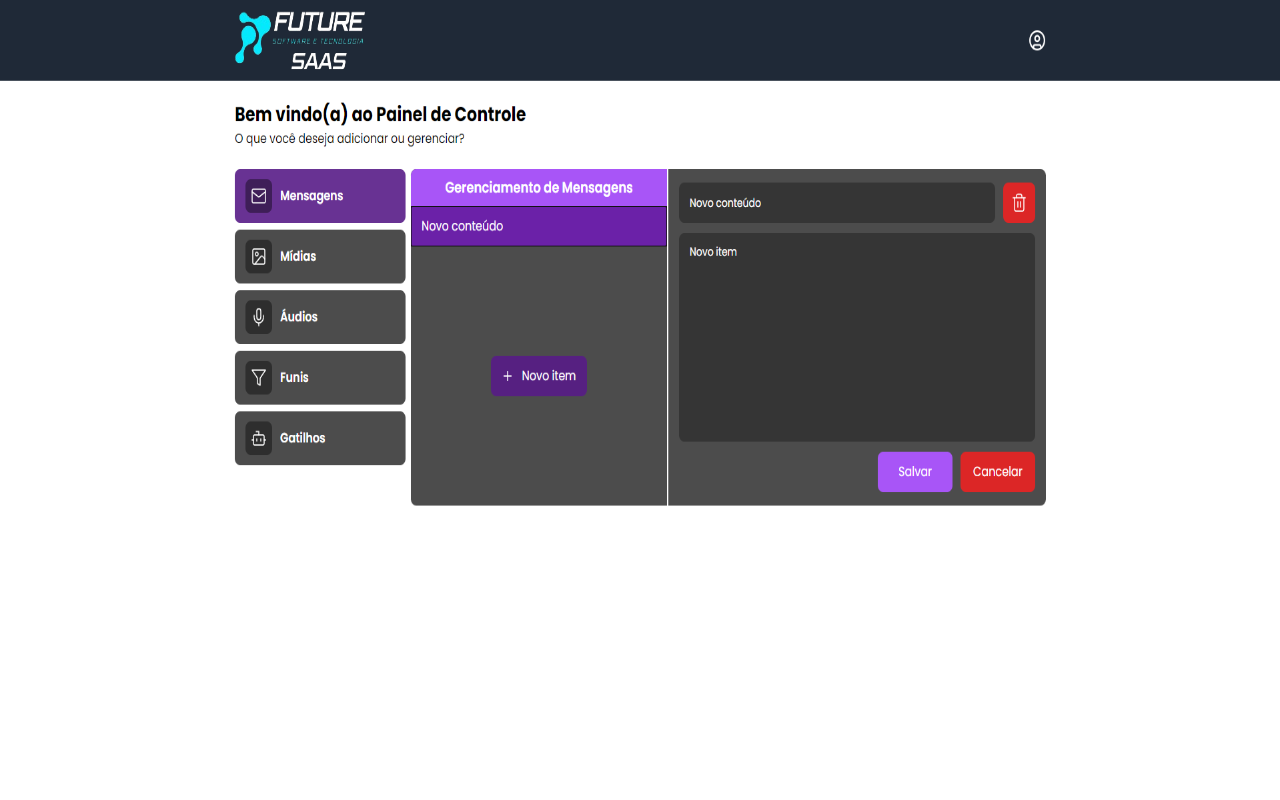
Task: Click the 'O que você deseja adicionar ou gerenciar?' text
Action: 349,139
